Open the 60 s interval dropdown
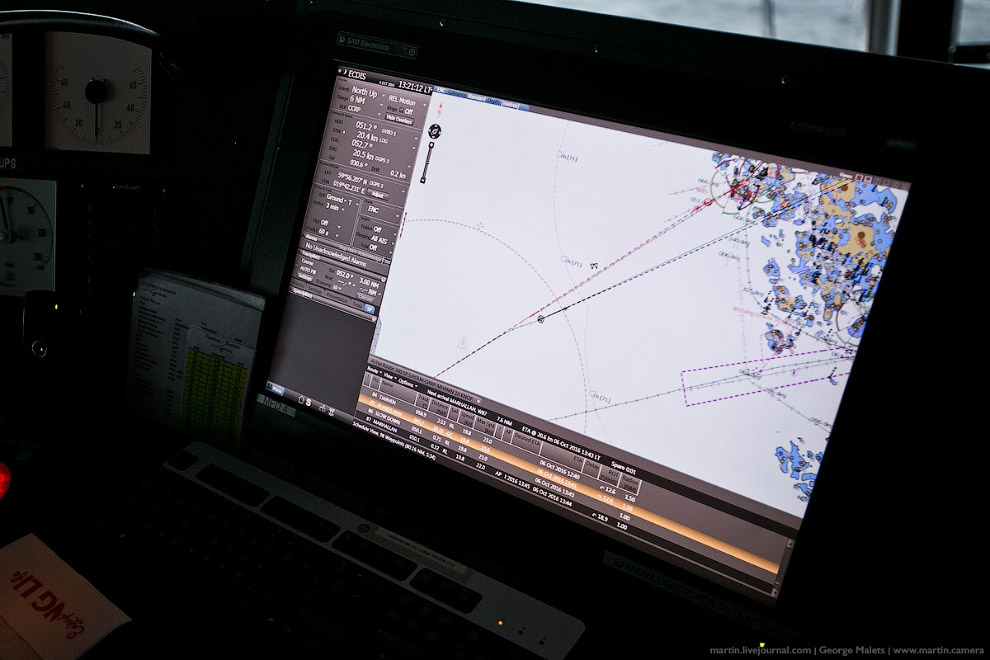Viewport: 990px width, 660px height. 328,232
